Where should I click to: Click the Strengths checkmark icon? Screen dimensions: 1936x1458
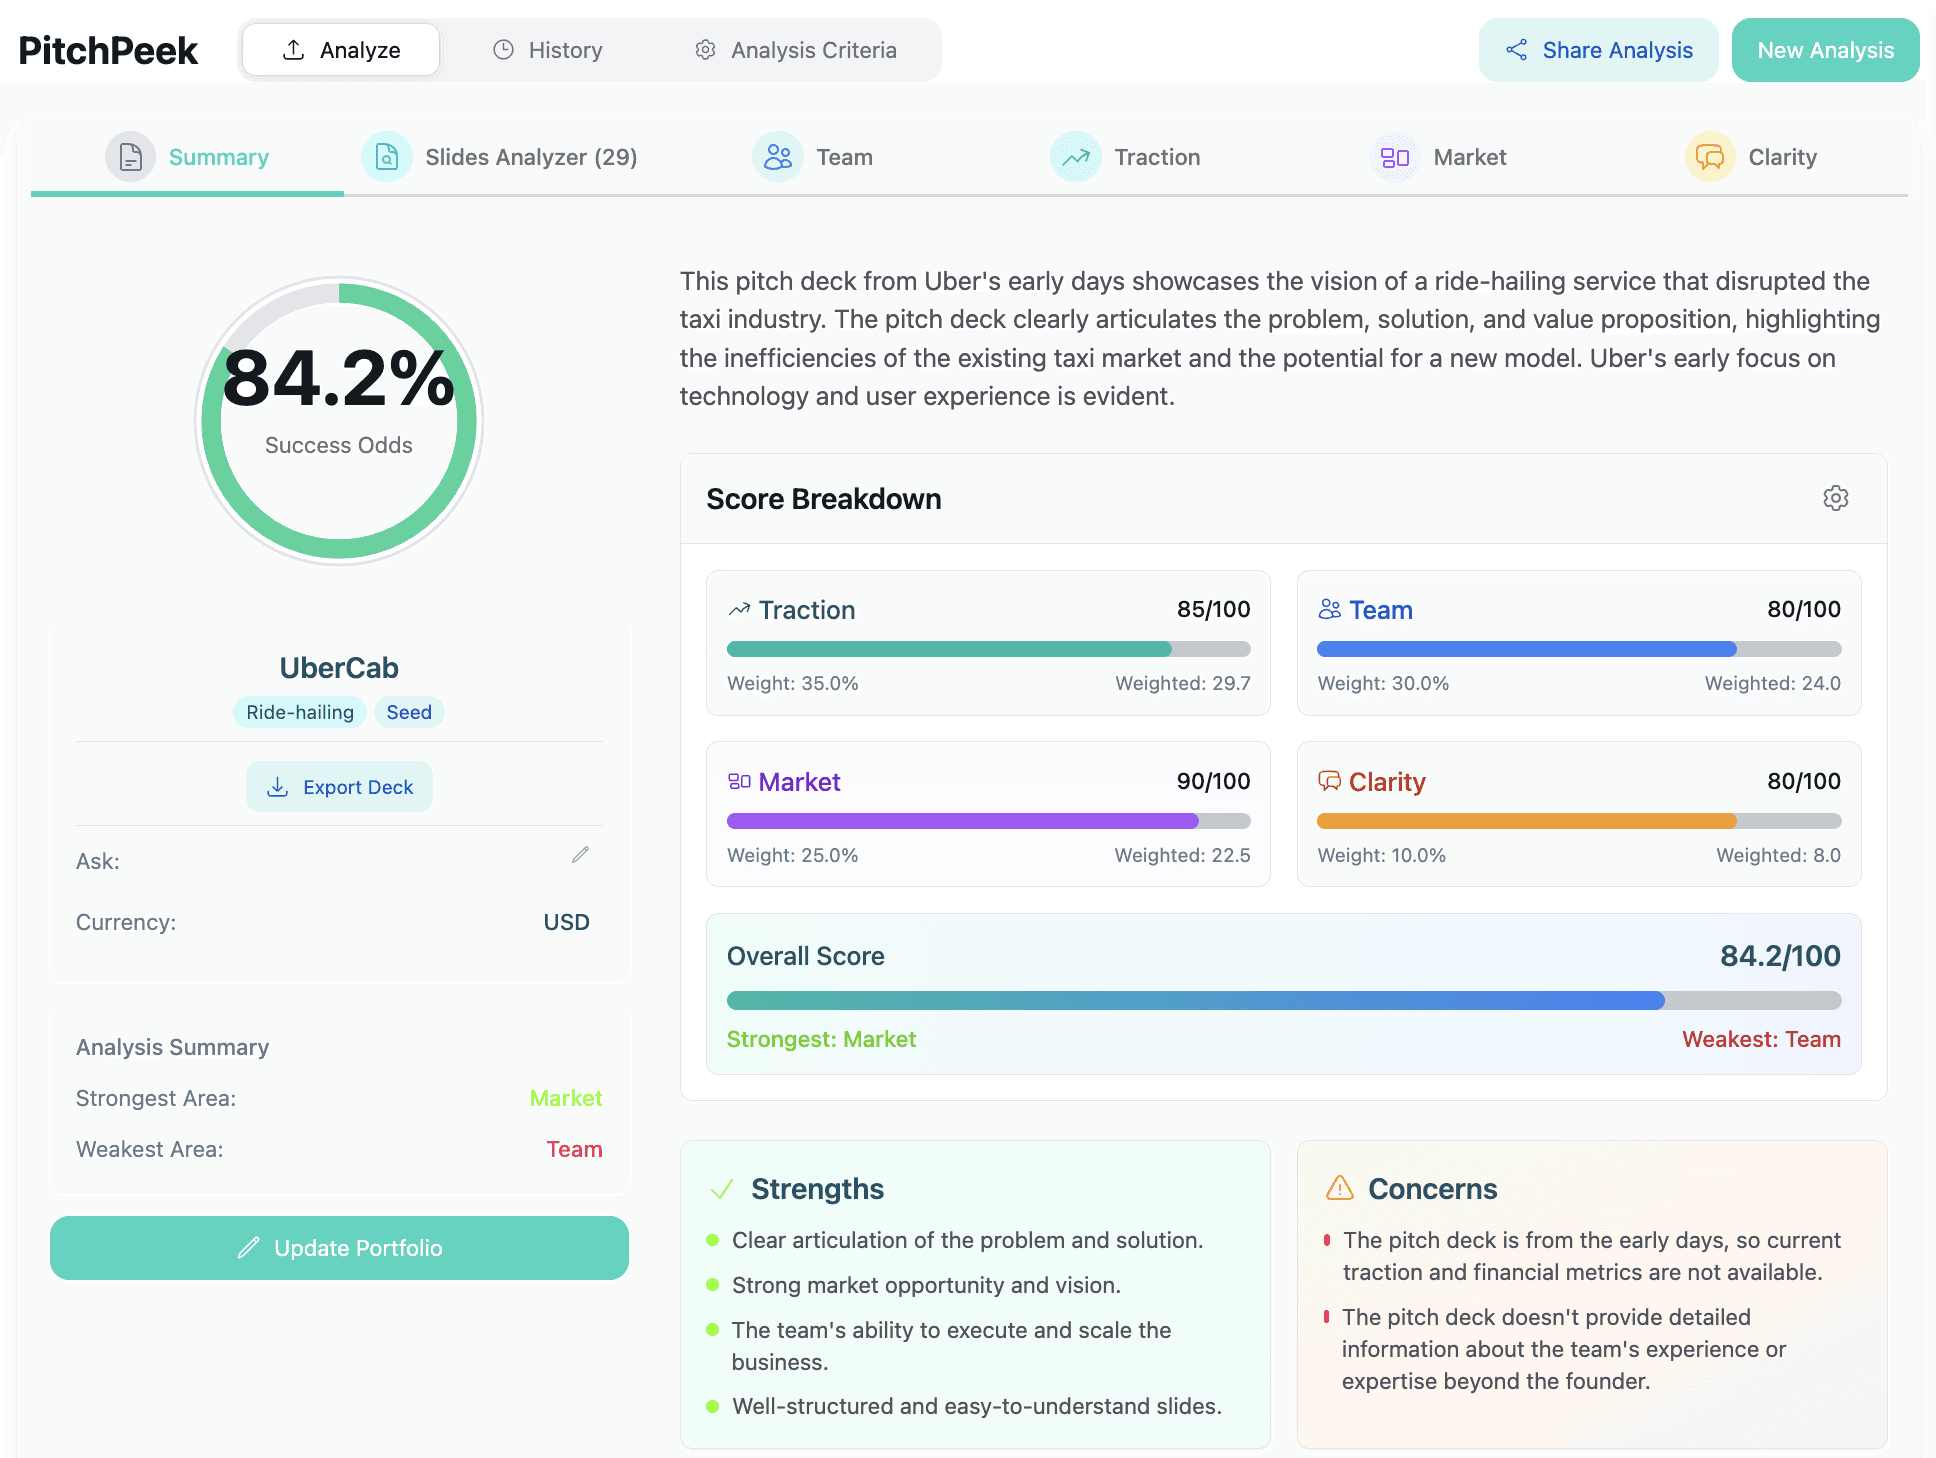coord(722,1189)
